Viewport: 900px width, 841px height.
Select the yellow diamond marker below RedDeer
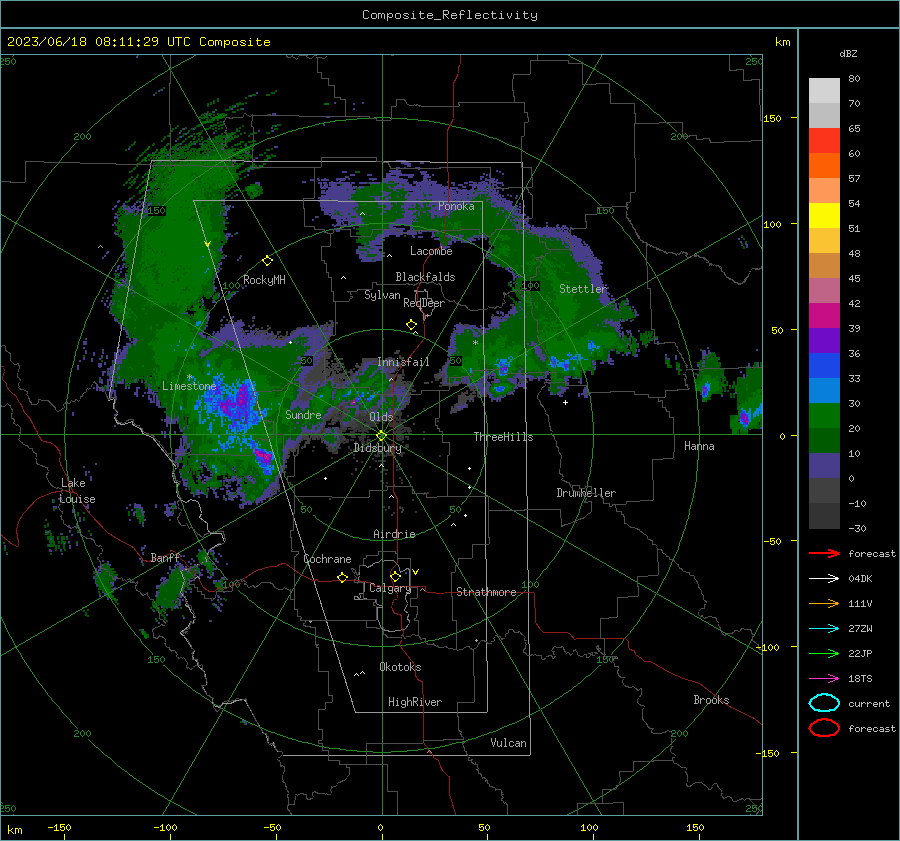pyautogui.click(x=411, y=325)
